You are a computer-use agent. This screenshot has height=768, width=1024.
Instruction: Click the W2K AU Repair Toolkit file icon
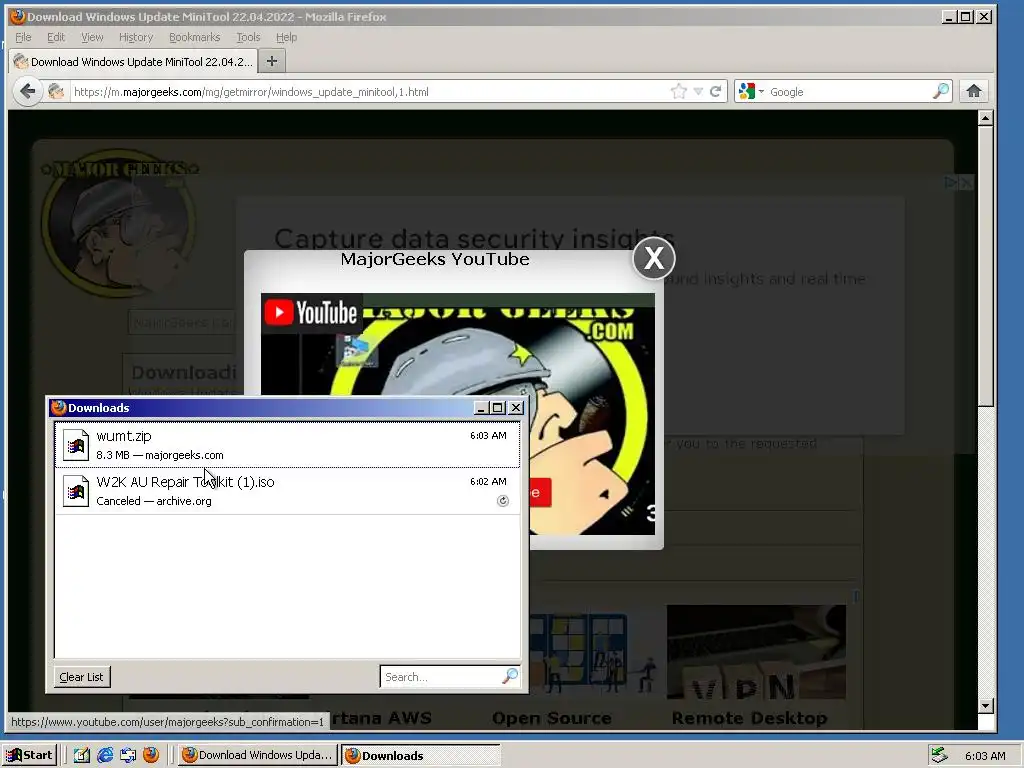pyautogui.click(x=76, y=491)
